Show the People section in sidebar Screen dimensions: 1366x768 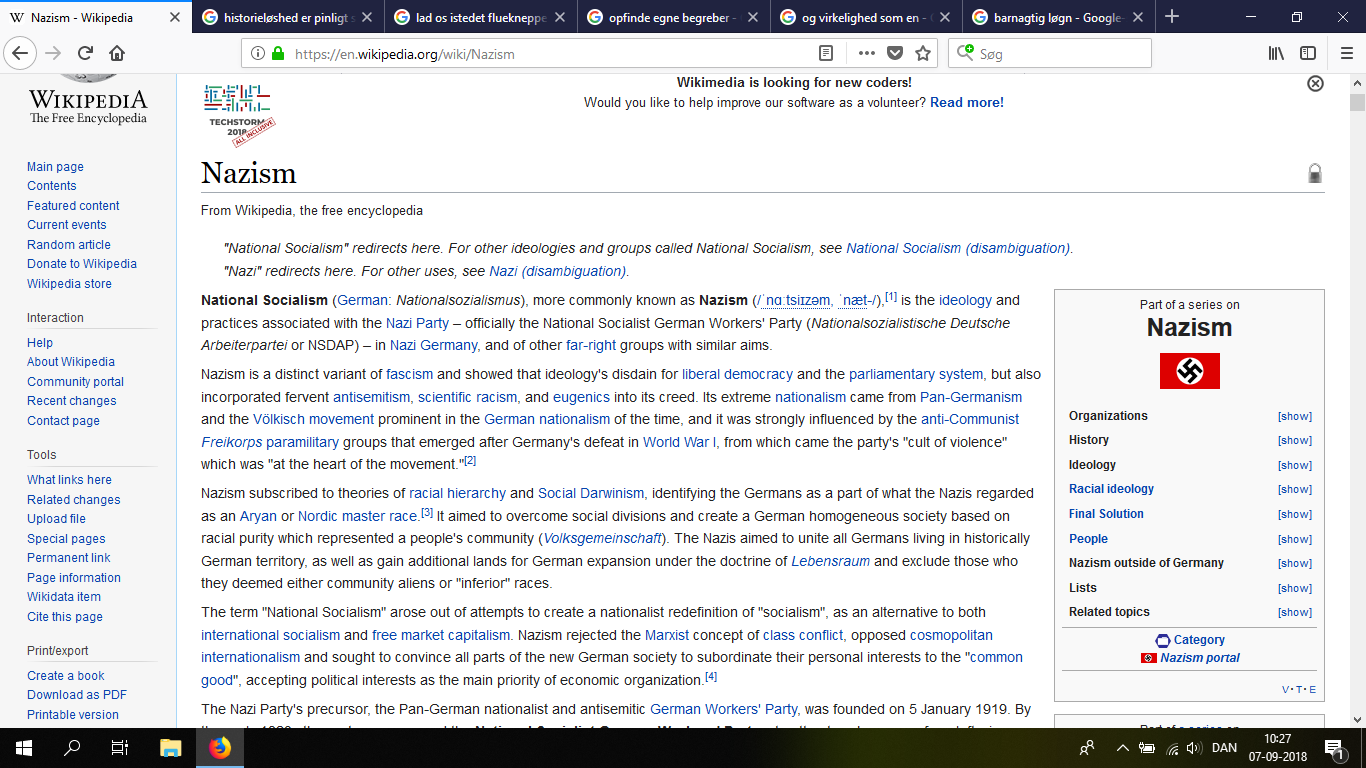click(1294, 539)
